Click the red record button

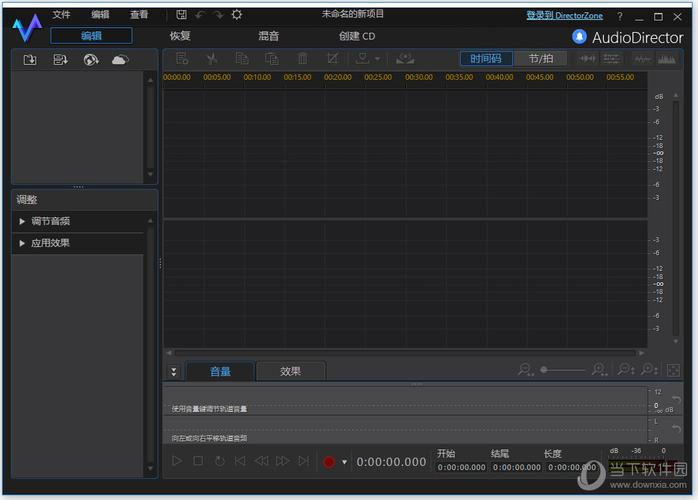coord(329,462)
